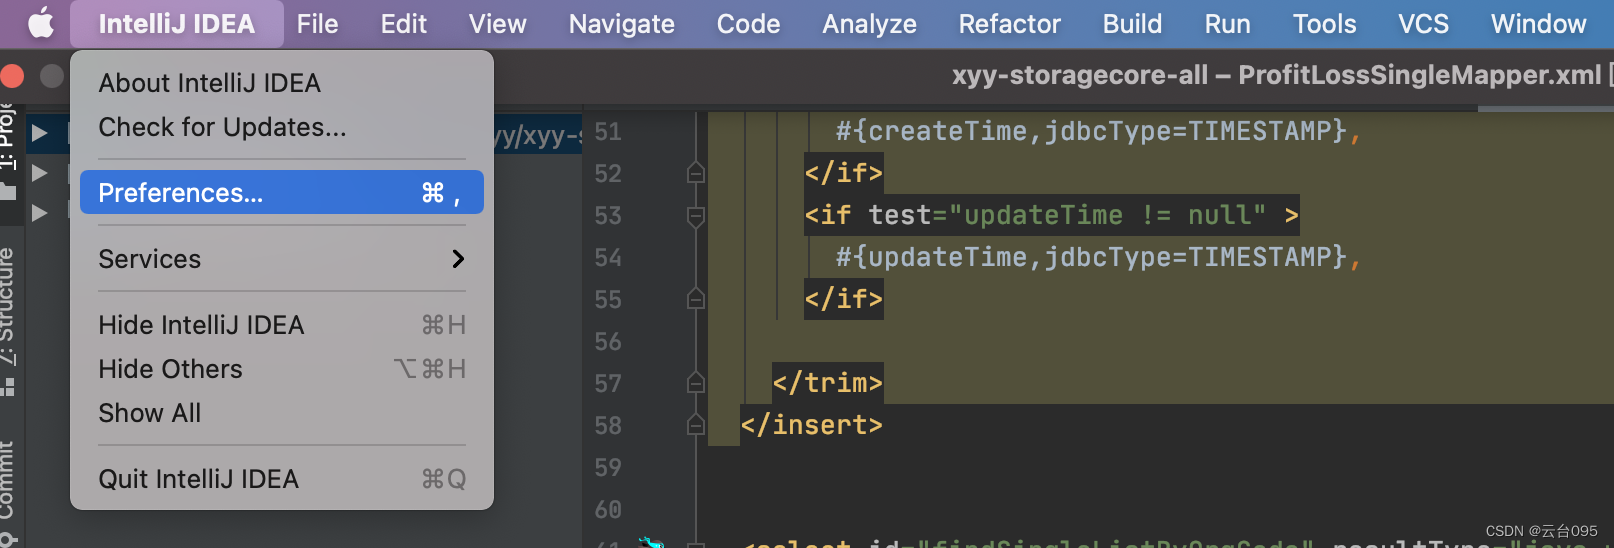Select About IntelliJ IDEA
This screenshot has width=1614, height=548.
[x=282, y=83]
